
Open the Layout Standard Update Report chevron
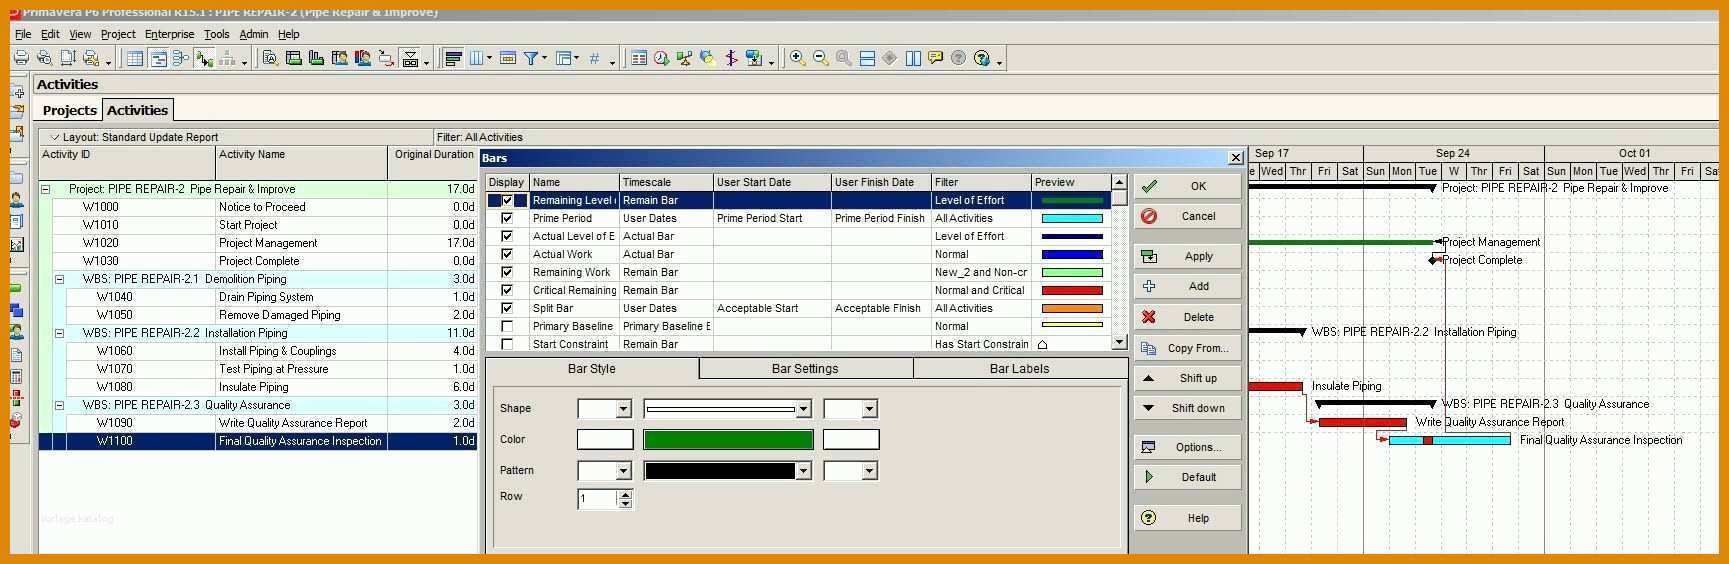pyautogui.click(x=53, y=137)
